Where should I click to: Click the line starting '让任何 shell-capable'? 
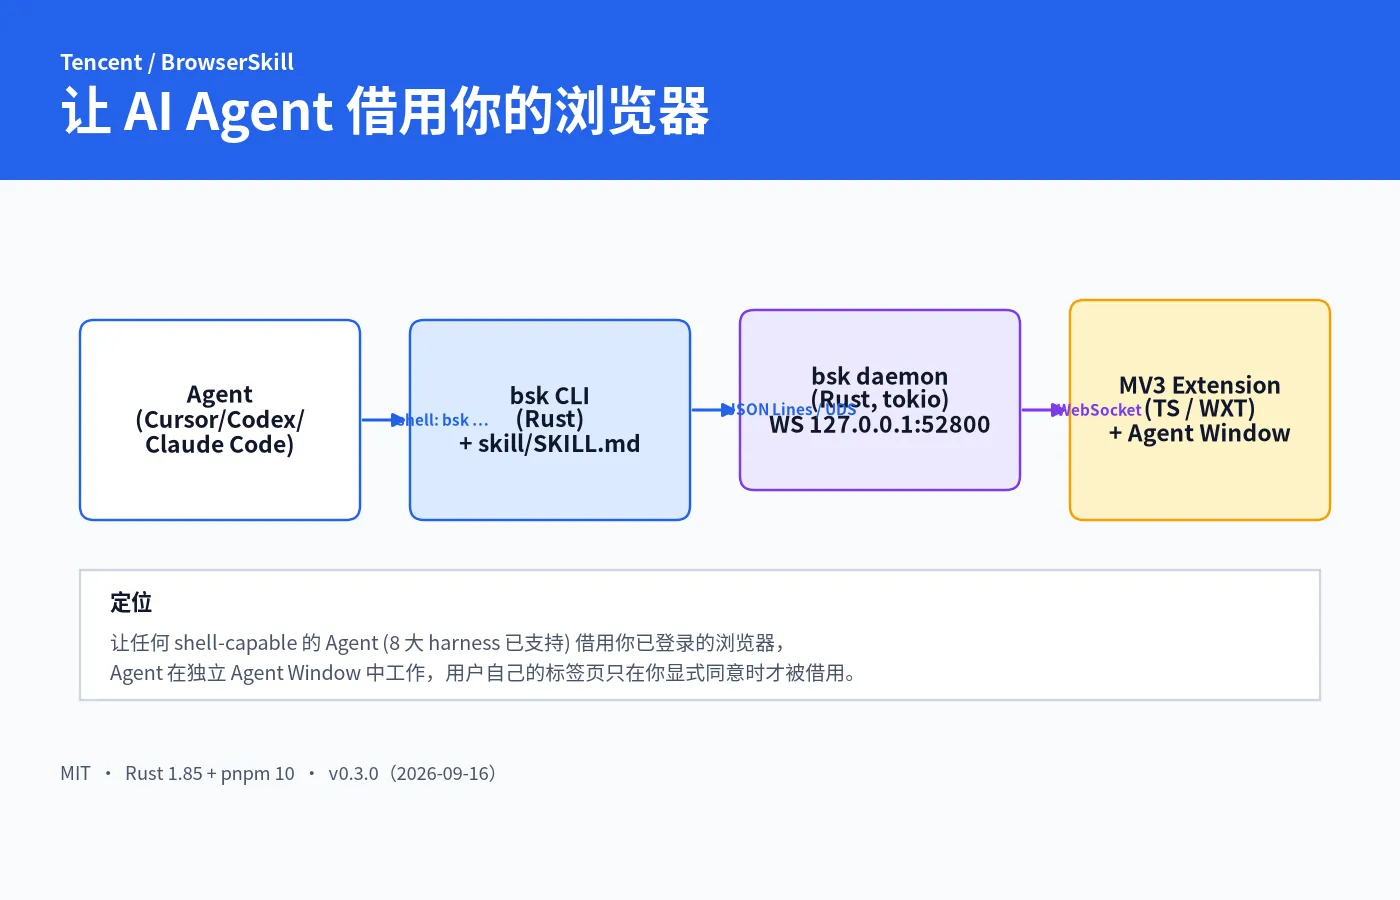447,643
